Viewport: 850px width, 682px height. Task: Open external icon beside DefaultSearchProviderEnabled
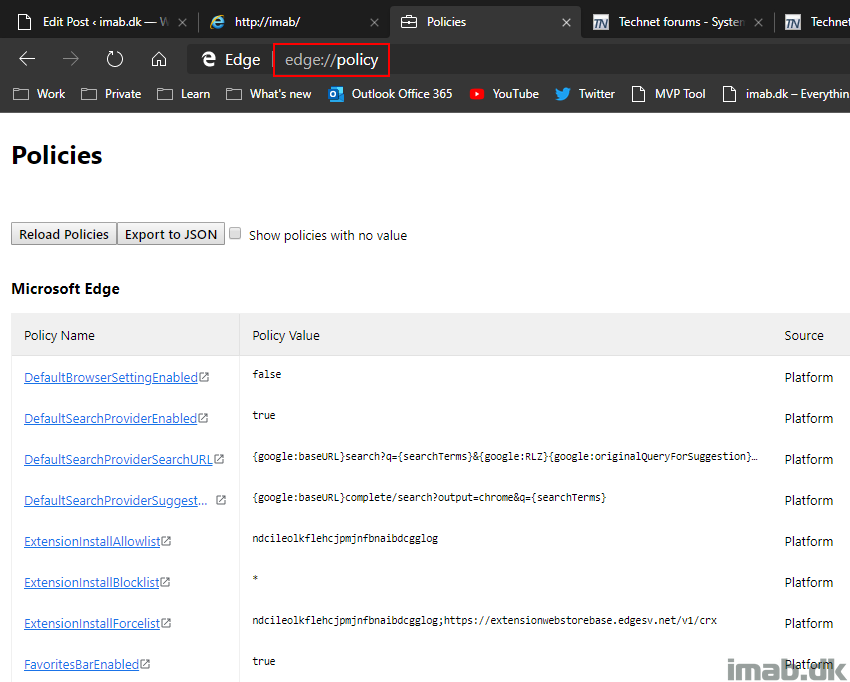click(x=203, y=418)
